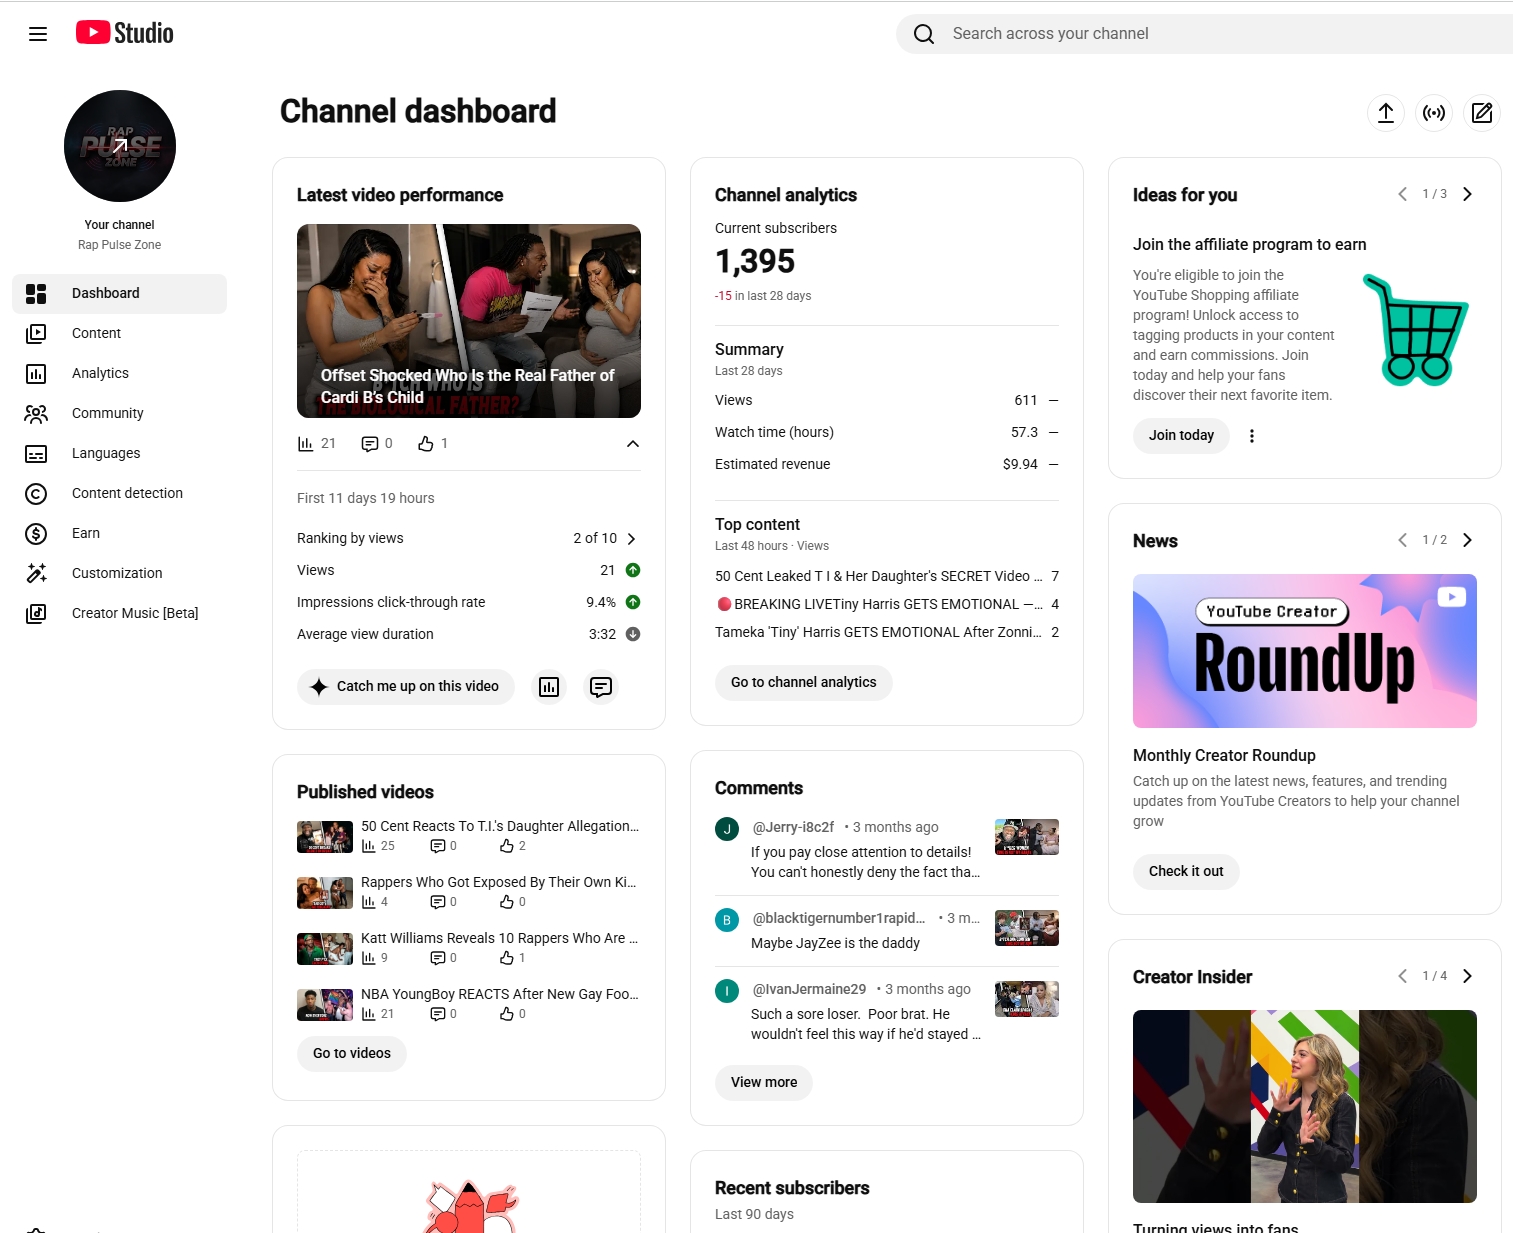Open the 'NBA YoungBoy REACTS After New Gay Foo…' title
This screenshot has height=1233, width=1513.
coord(500,995)
